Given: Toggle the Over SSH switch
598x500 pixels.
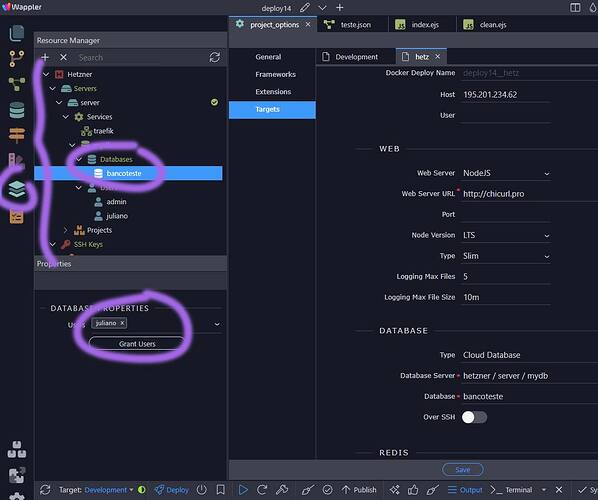Looking at the screenshot, I should coord(474,417).
